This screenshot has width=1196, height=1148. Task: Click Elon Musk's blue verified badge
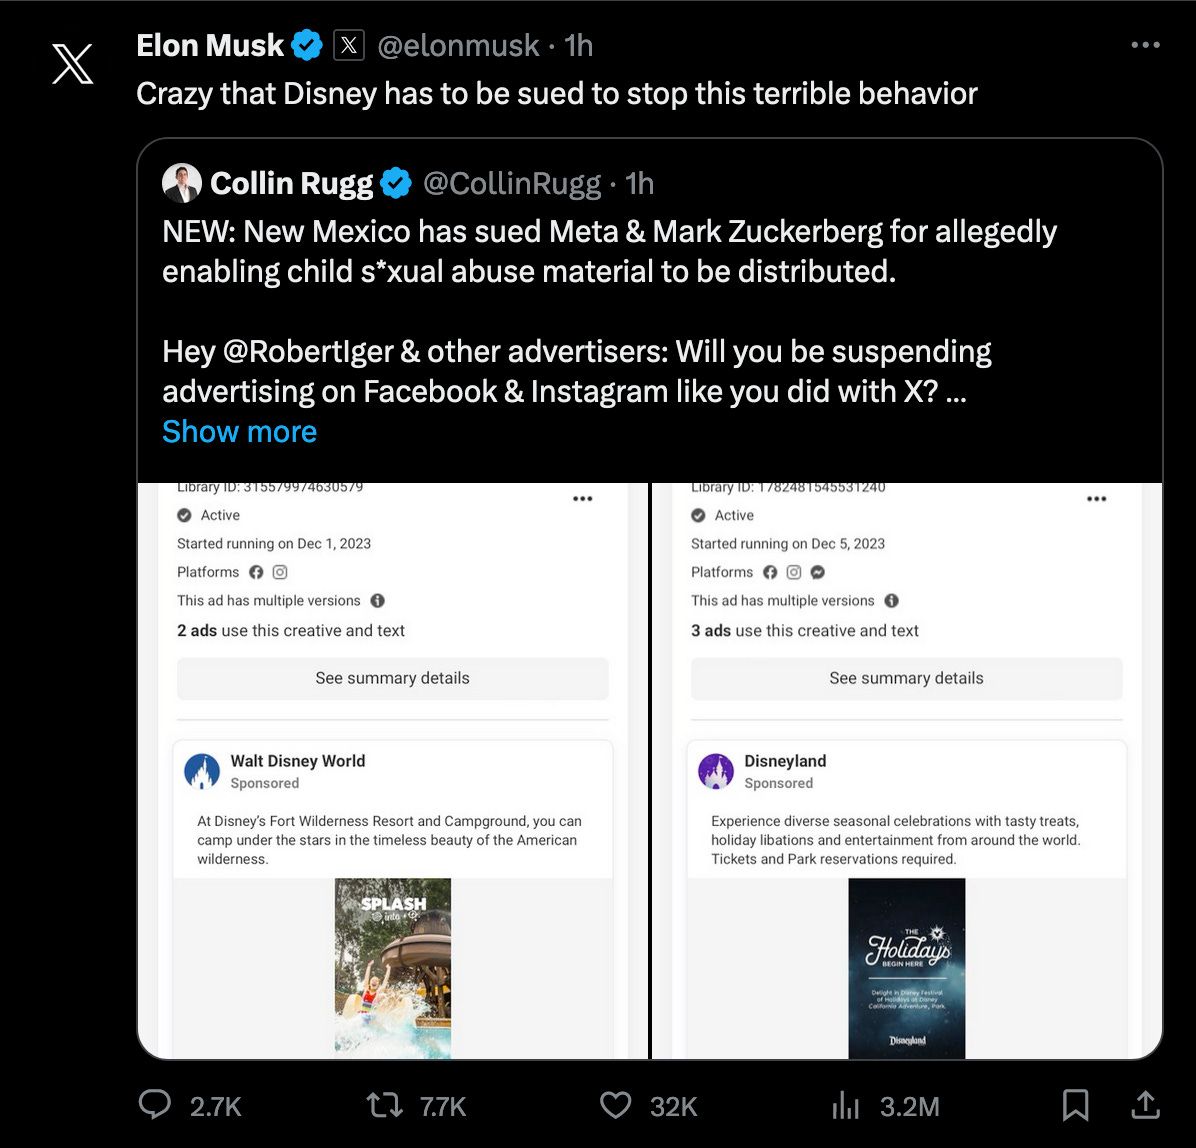pyautogui.click(x=306, y=44)
